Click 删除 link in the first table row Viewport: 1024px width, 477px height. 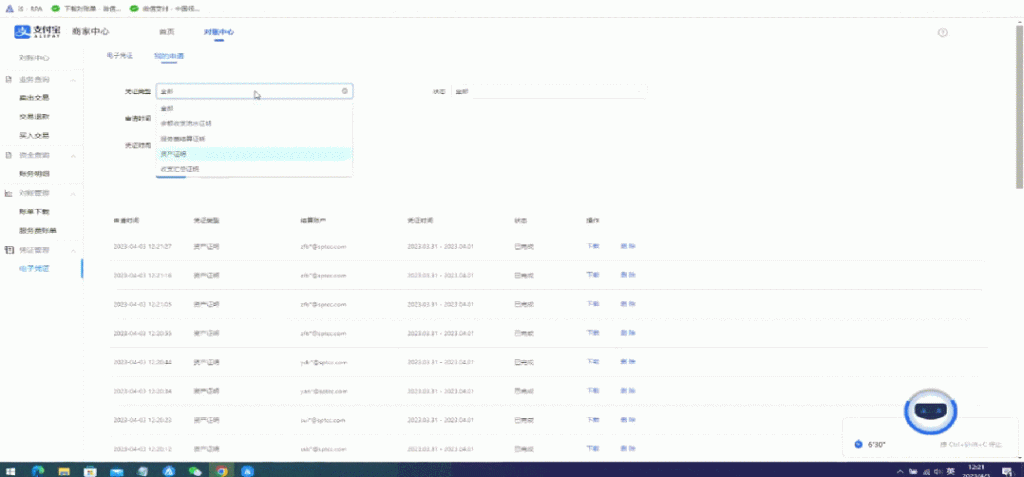click(628, 246)
